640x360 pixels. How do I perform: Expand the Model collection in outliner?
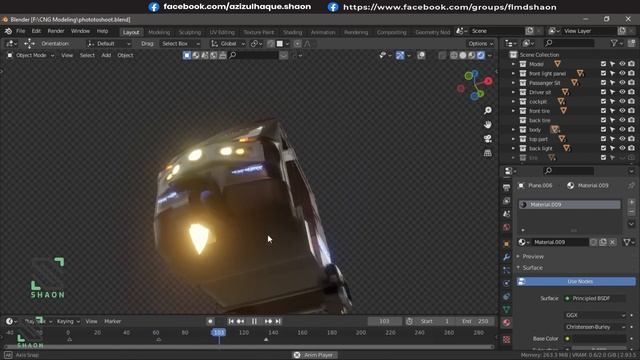(x=513, y=64)
